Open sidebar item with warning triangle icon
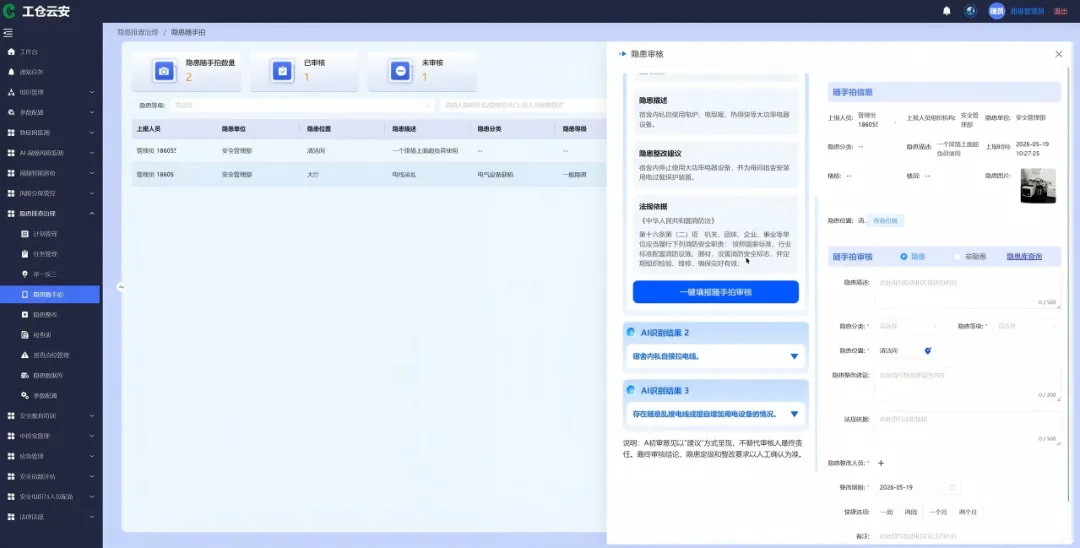Image resolution: width=1080 pixels, height=548 pixels. (25, 355)
